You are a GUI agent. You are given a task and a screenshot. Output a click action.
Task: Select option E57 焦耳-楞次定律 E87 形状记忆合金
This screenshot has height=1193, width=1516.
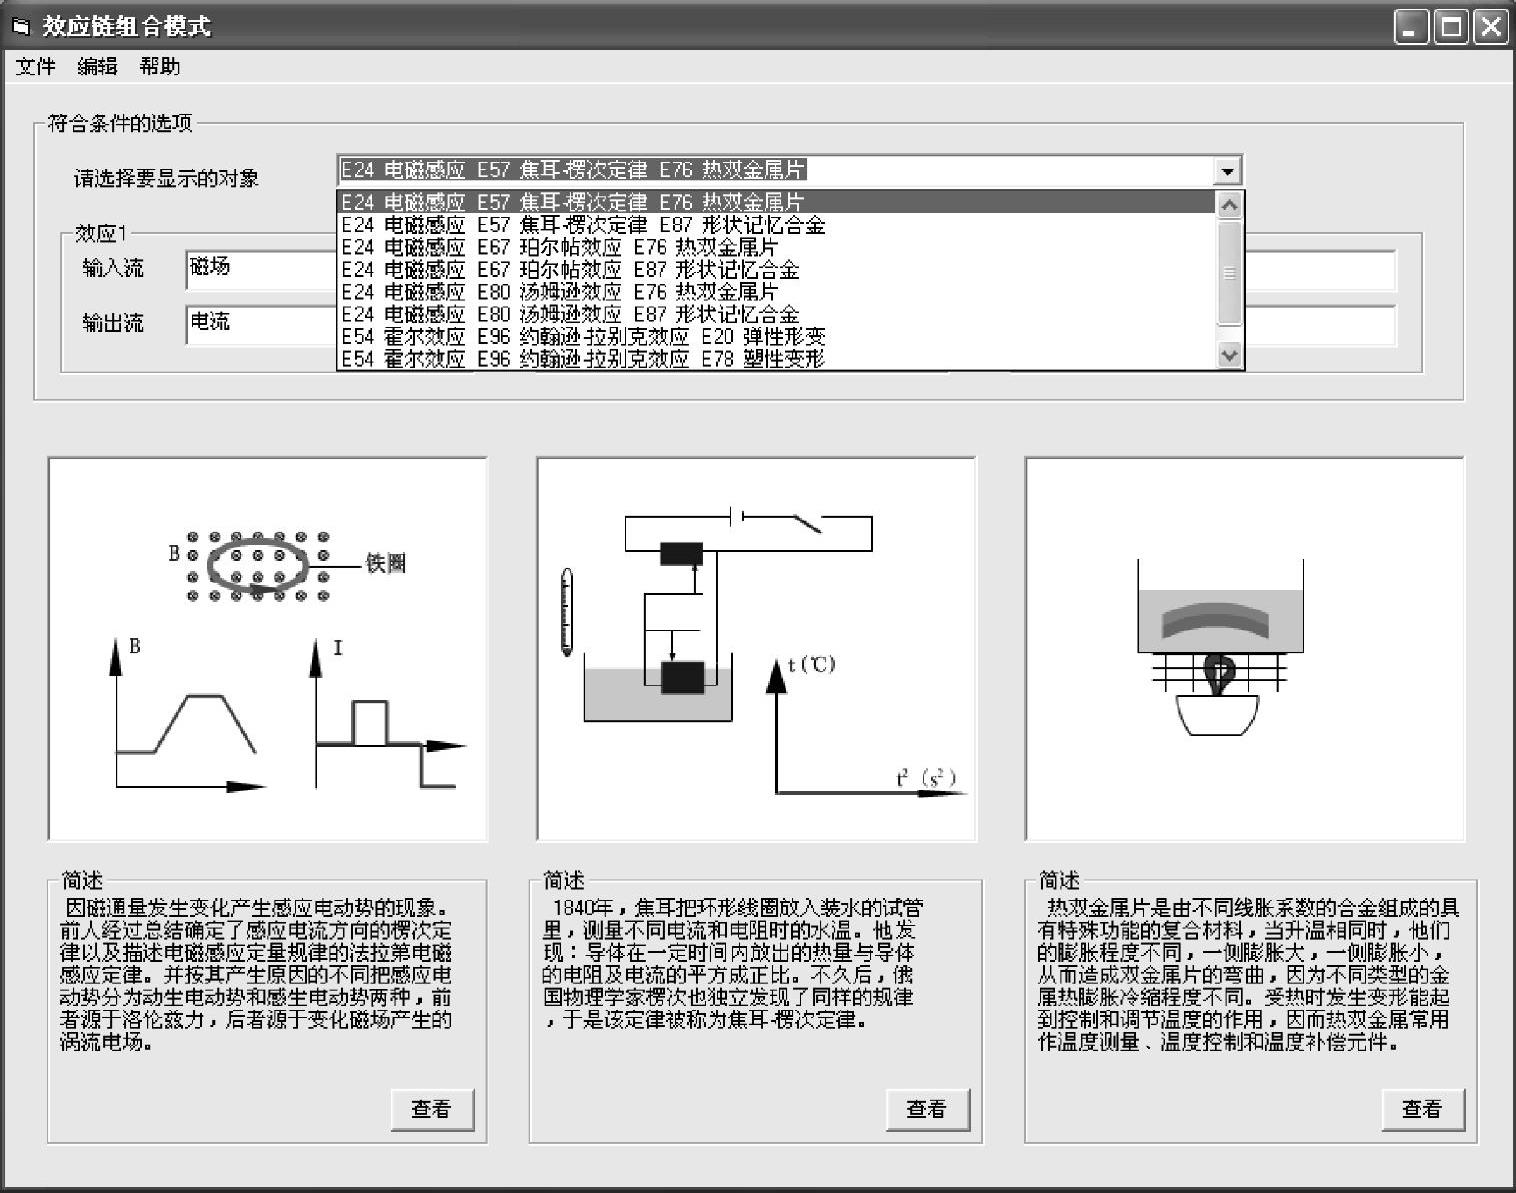777,225
